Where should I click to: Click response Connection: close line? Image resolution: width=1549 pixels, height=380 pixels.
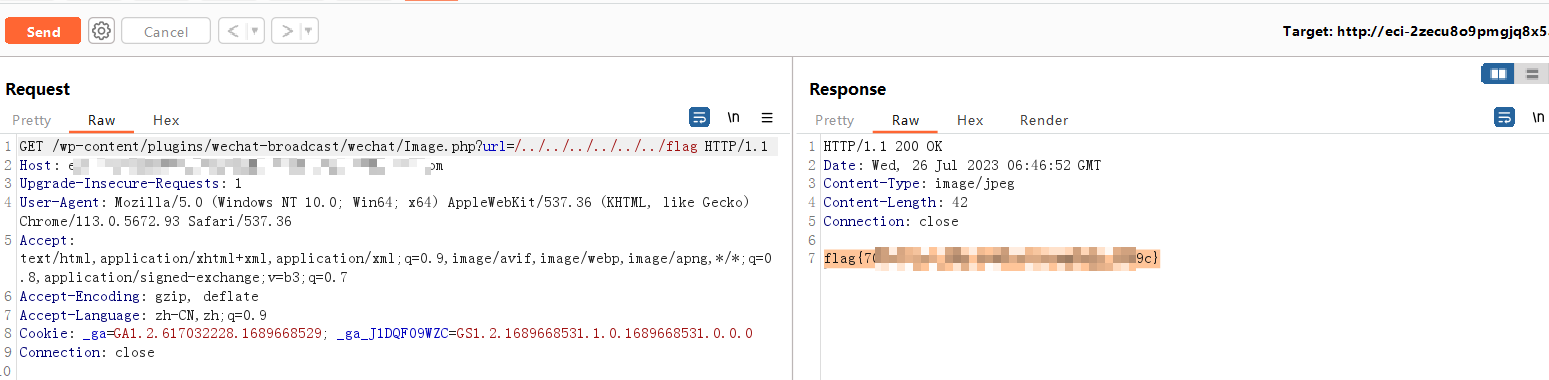[891, 221]
